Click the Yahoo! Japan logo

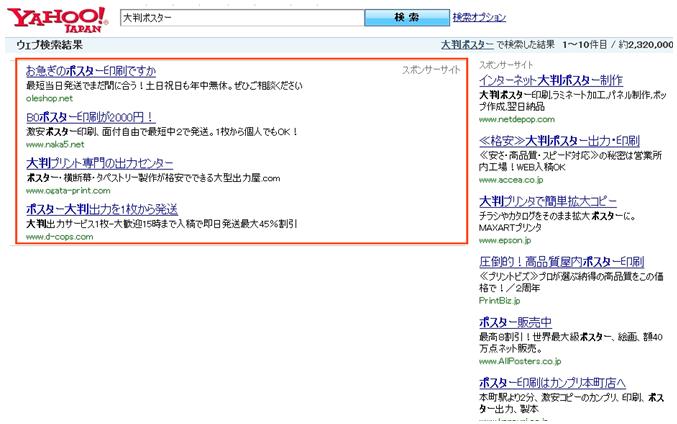[57, 19]
